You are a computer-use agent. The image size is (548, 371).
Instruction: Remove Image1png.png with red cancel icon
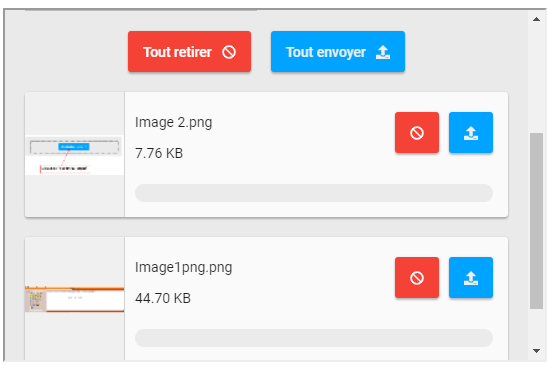(417, 277)
